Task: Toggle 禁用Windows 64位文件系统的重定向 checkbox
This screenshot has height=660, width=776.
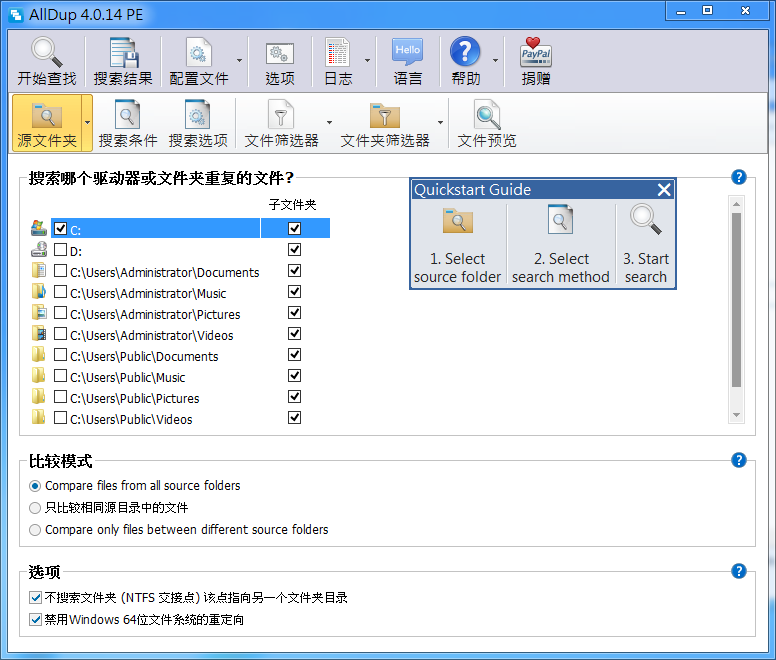Action: pyautogui.click(x=35, y=619)
